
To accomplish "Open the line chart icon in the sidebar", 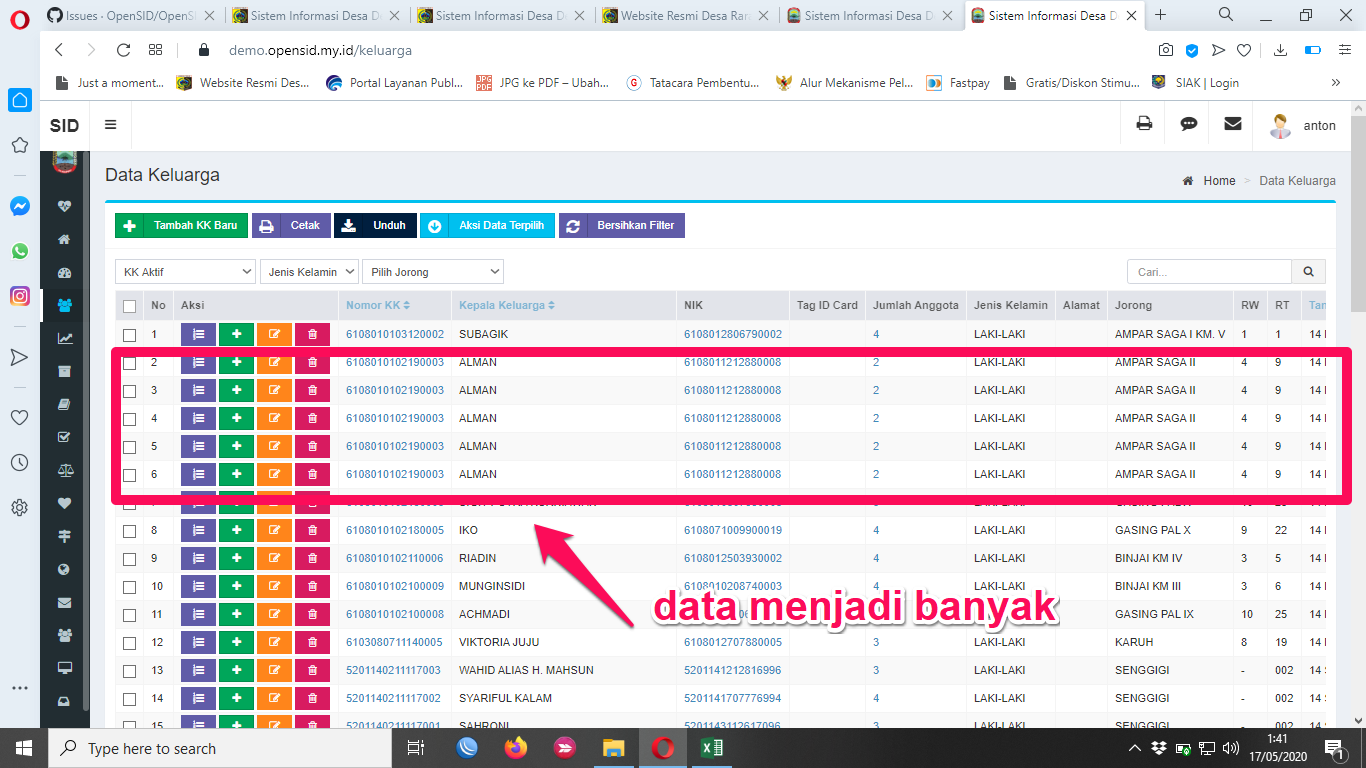I will pos(63,337).
